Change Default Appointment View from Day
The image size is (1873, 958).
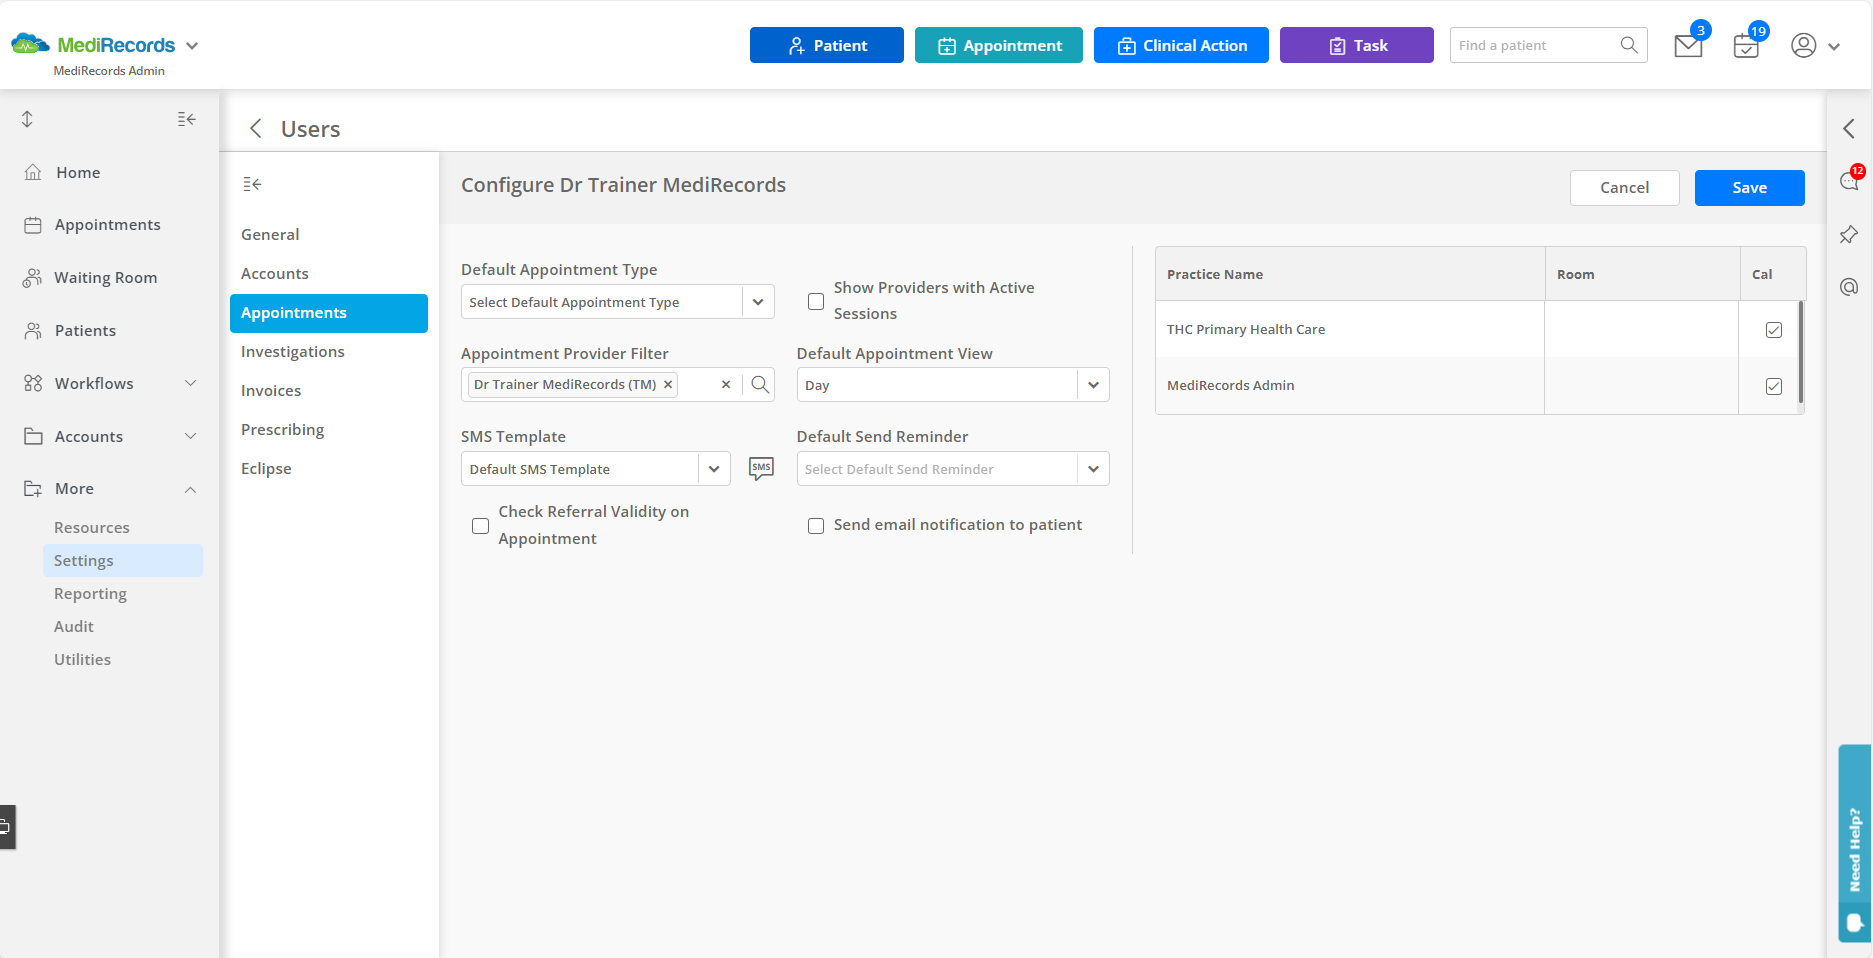coord(1093,384)
